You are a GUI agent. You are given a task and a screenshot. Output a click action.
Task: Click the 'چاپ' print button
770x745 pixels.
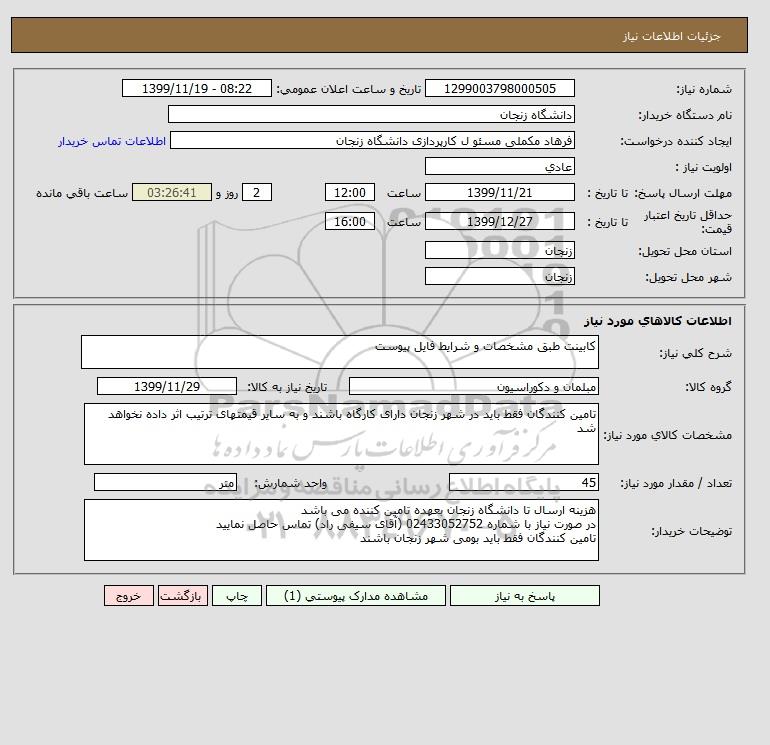(x=237, y=596)
